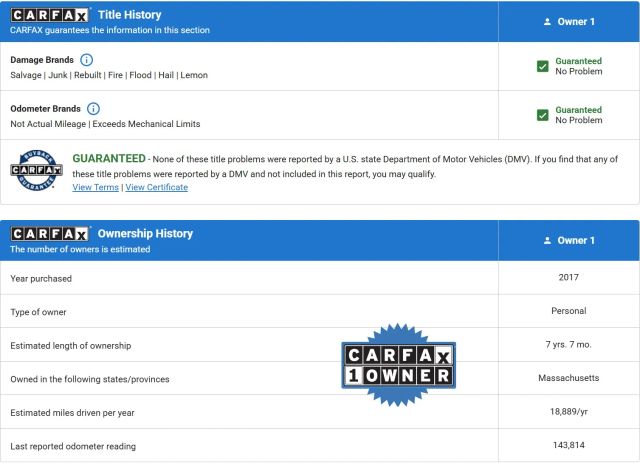Click 'Owned in the following states/provinces'
The height and width of the screenshot is (463, 640).
(x=90, y=379)
